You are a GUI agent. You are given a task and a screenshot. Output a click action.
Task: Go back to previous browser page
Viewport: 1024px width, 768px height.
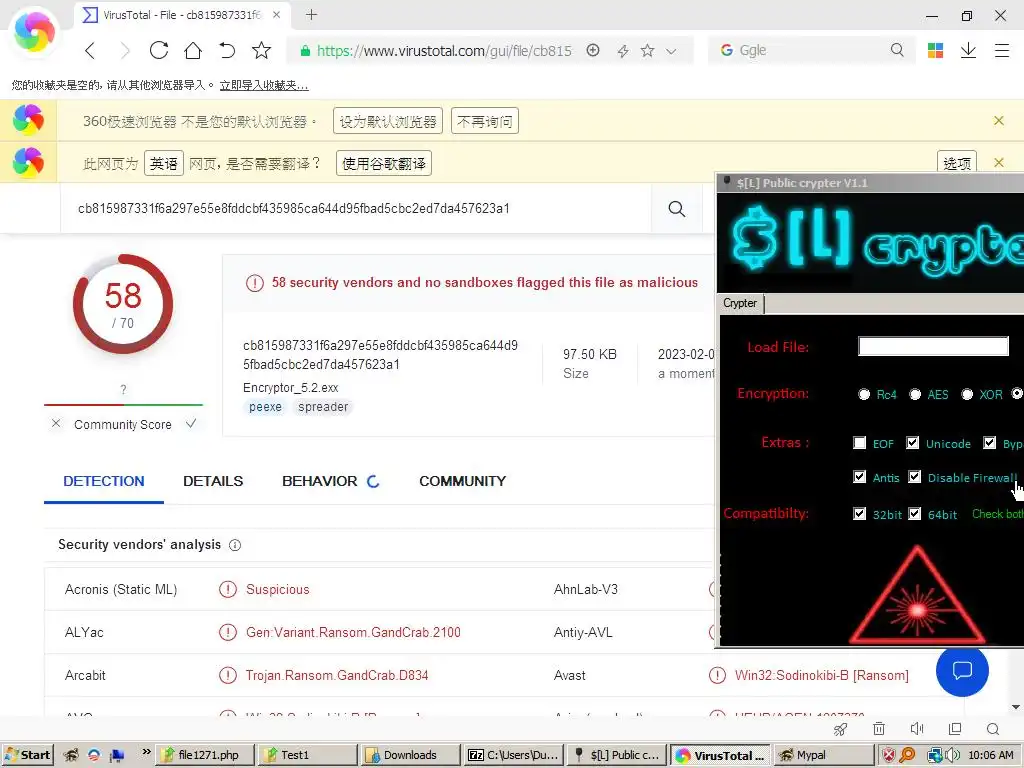pos(91,50)
